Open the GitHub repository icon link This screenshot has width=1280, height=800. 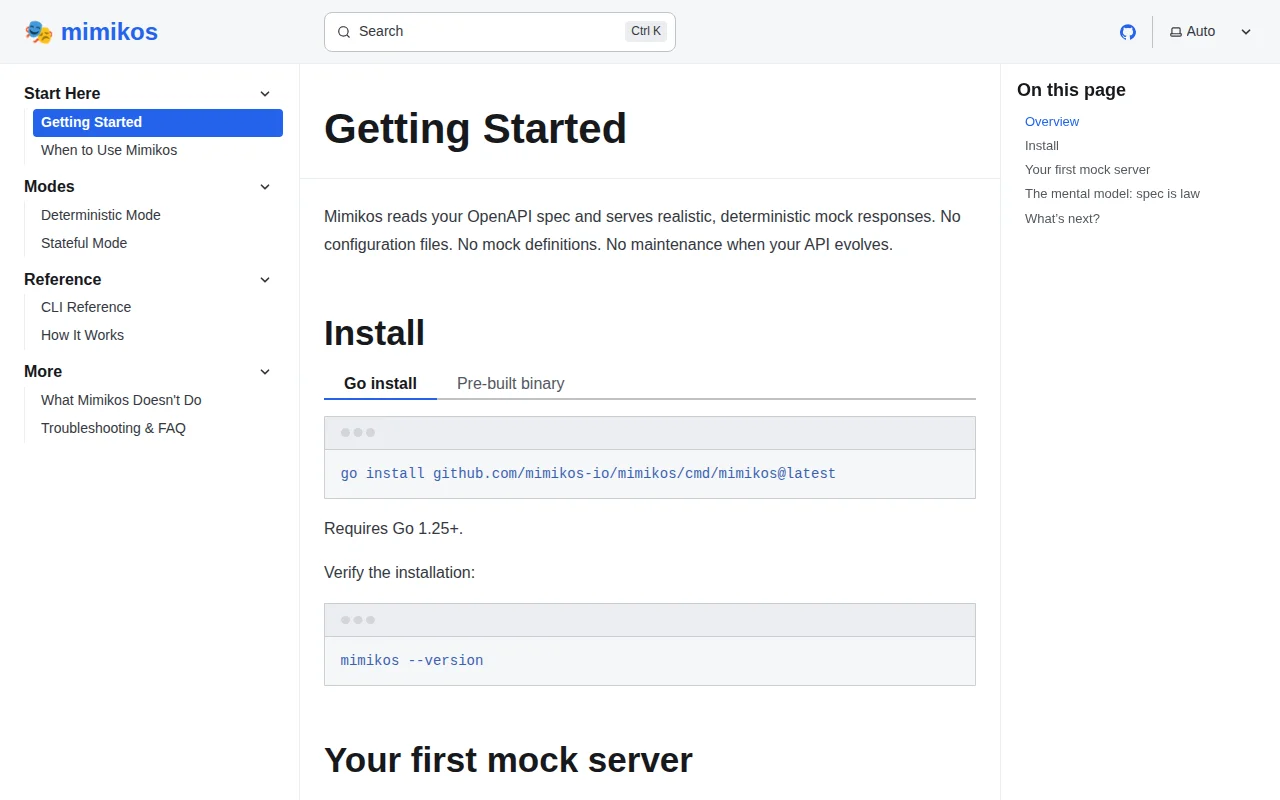point(1128,32)
